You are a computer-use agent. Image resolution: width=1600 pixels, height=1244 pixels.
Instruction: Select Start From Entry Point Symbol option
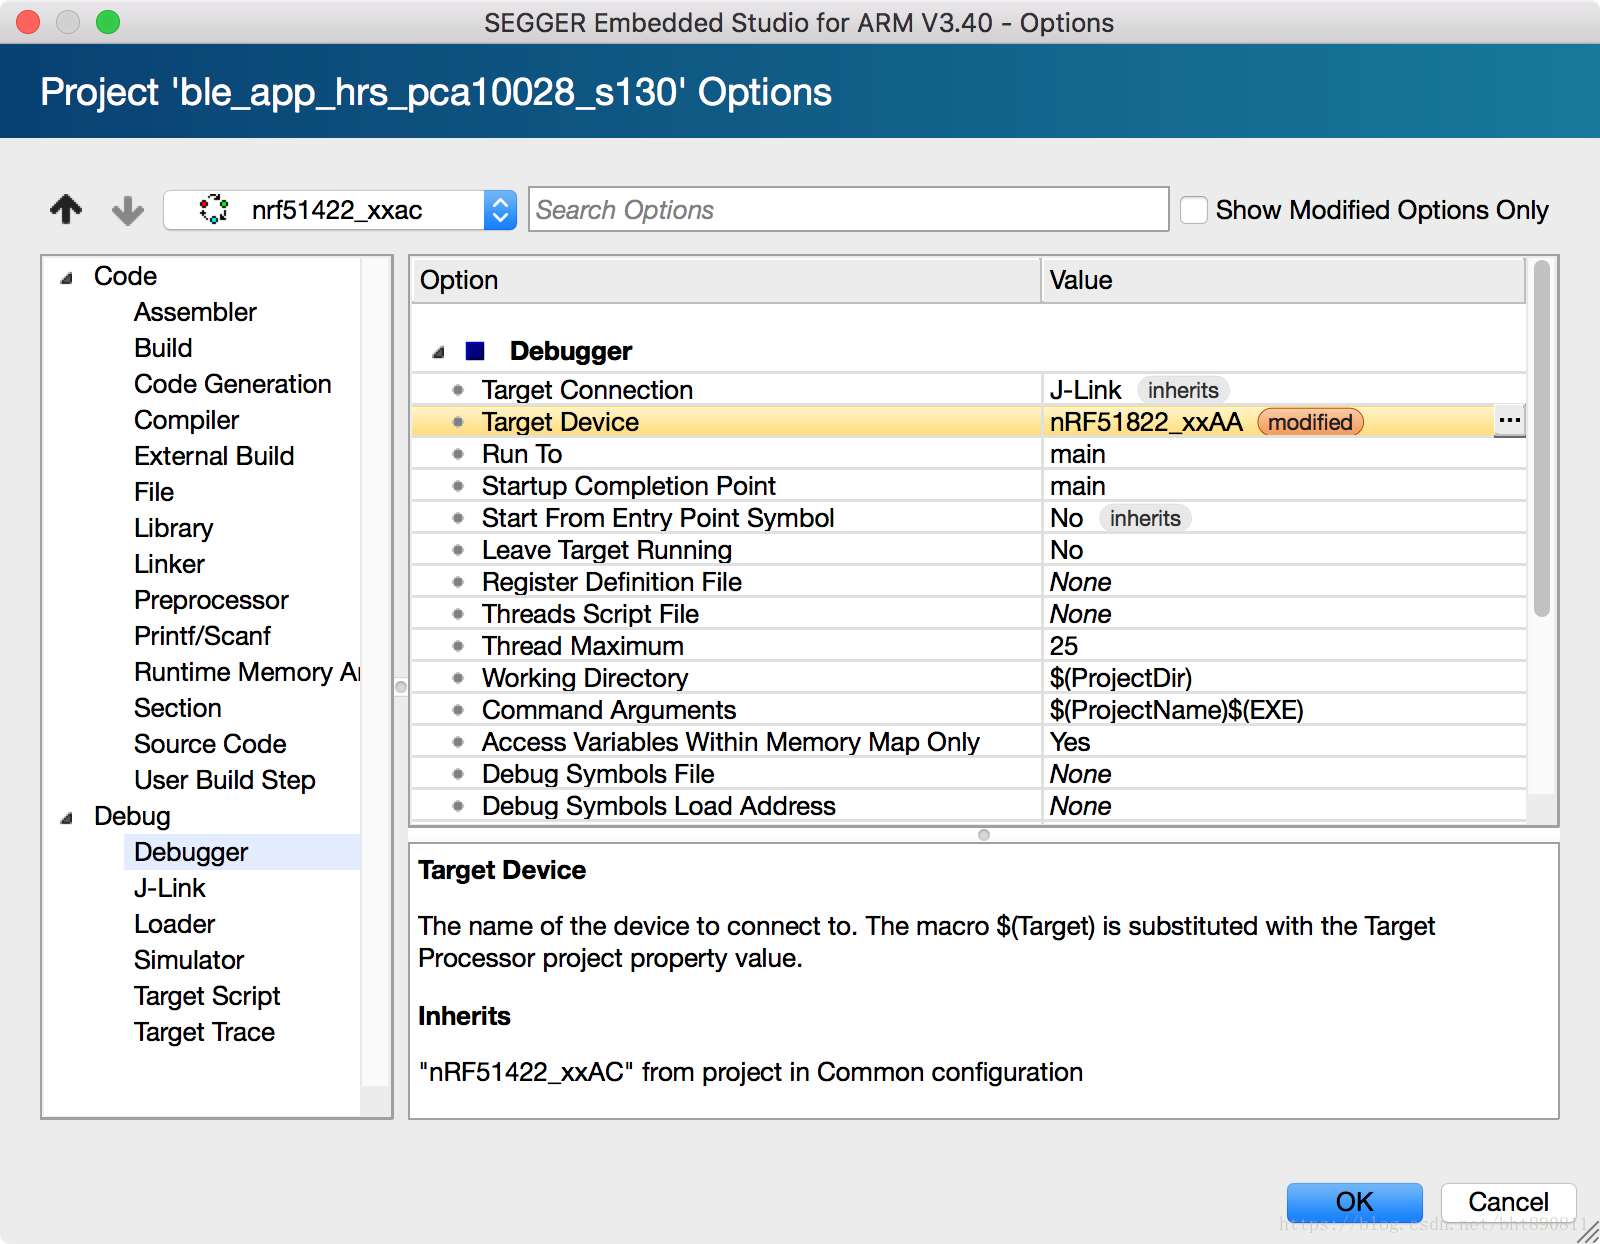click(x=968, y=518)
